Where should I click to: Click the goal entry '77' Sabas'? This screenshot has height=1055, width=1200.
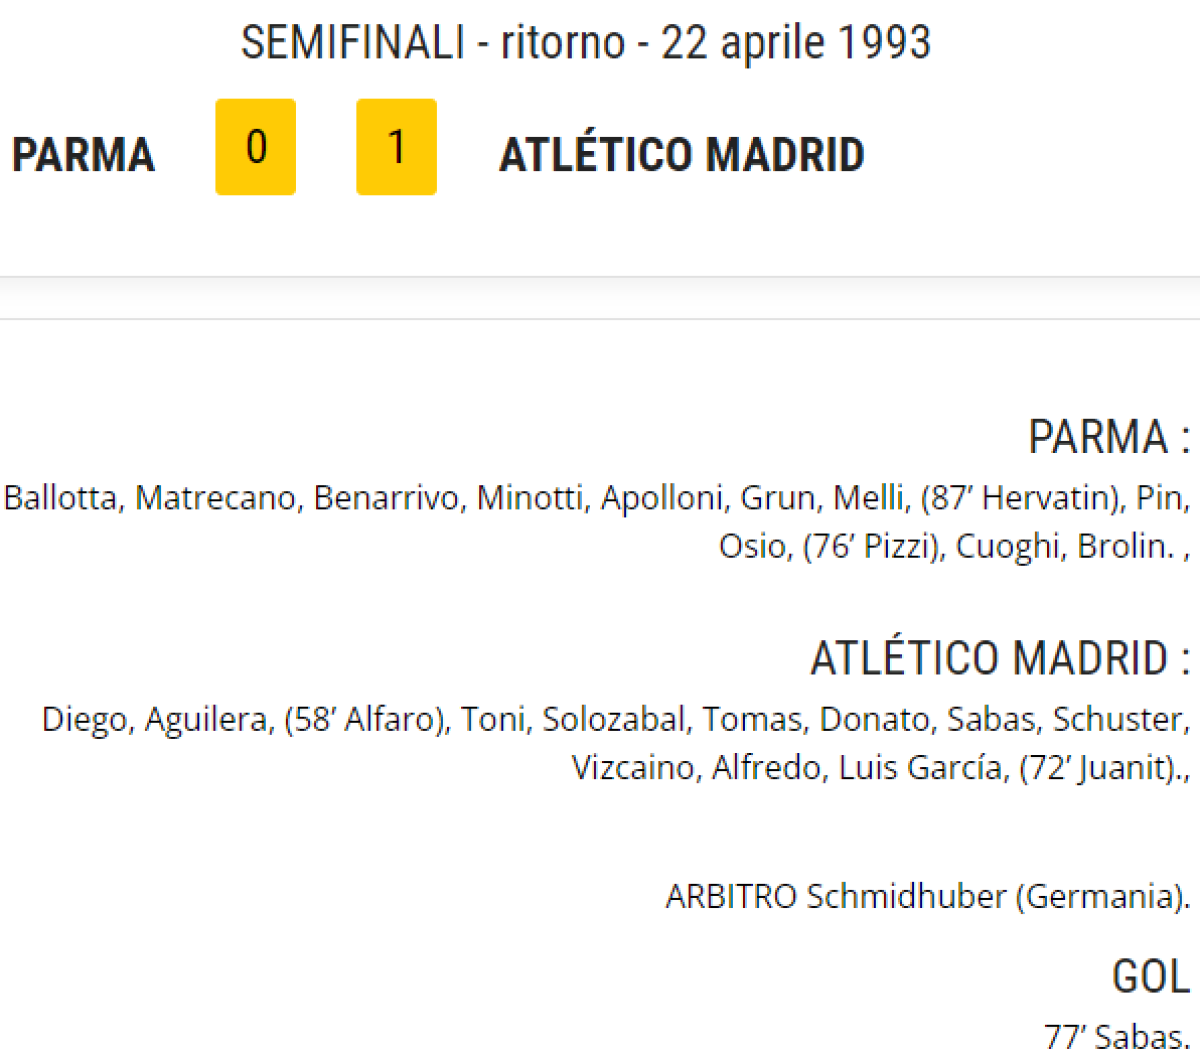coord(1116,1036)
